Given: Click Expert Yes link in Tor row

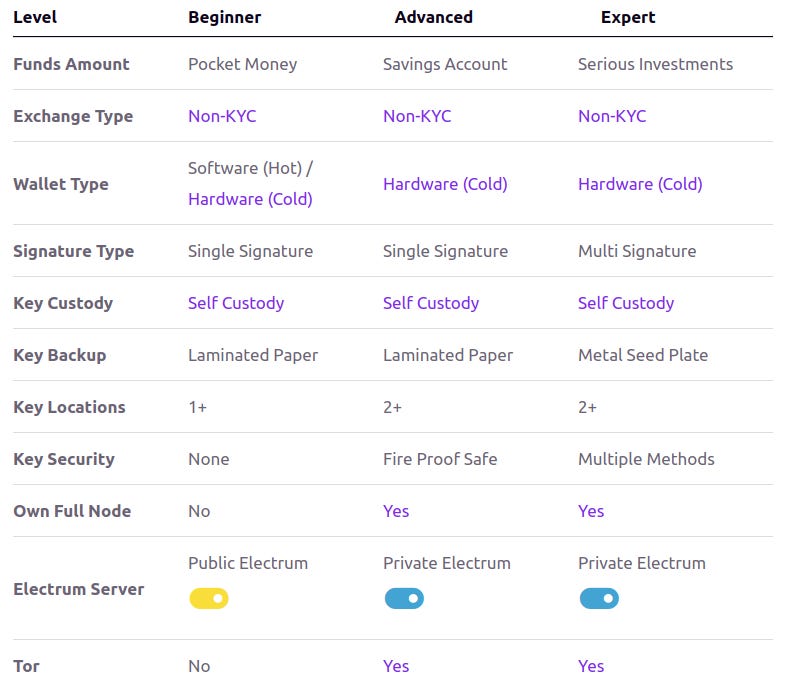Looking at the screenshot, I should tap(591, 666).
